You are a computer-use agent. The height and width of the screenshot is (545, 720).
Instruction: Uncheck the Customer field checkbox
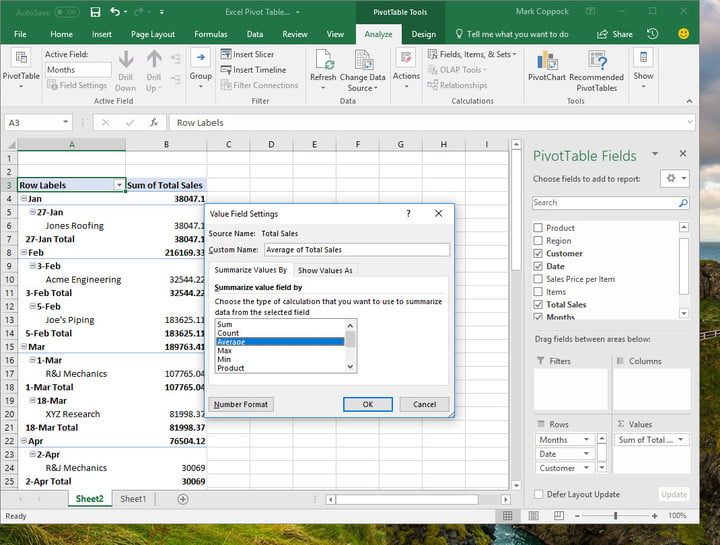click(x=538, y=254)
